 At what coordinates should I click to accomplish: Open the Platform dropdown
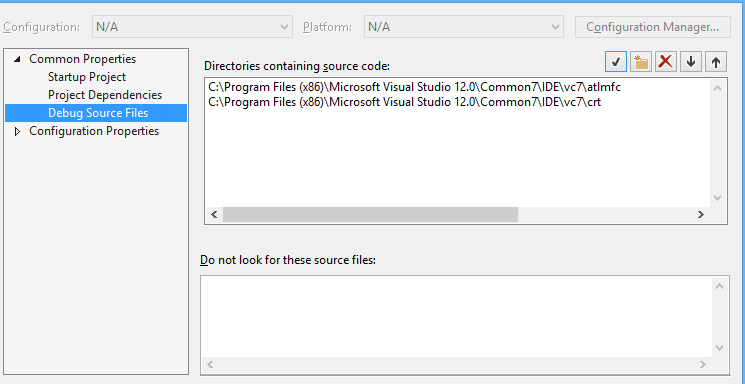coord(464,27)
